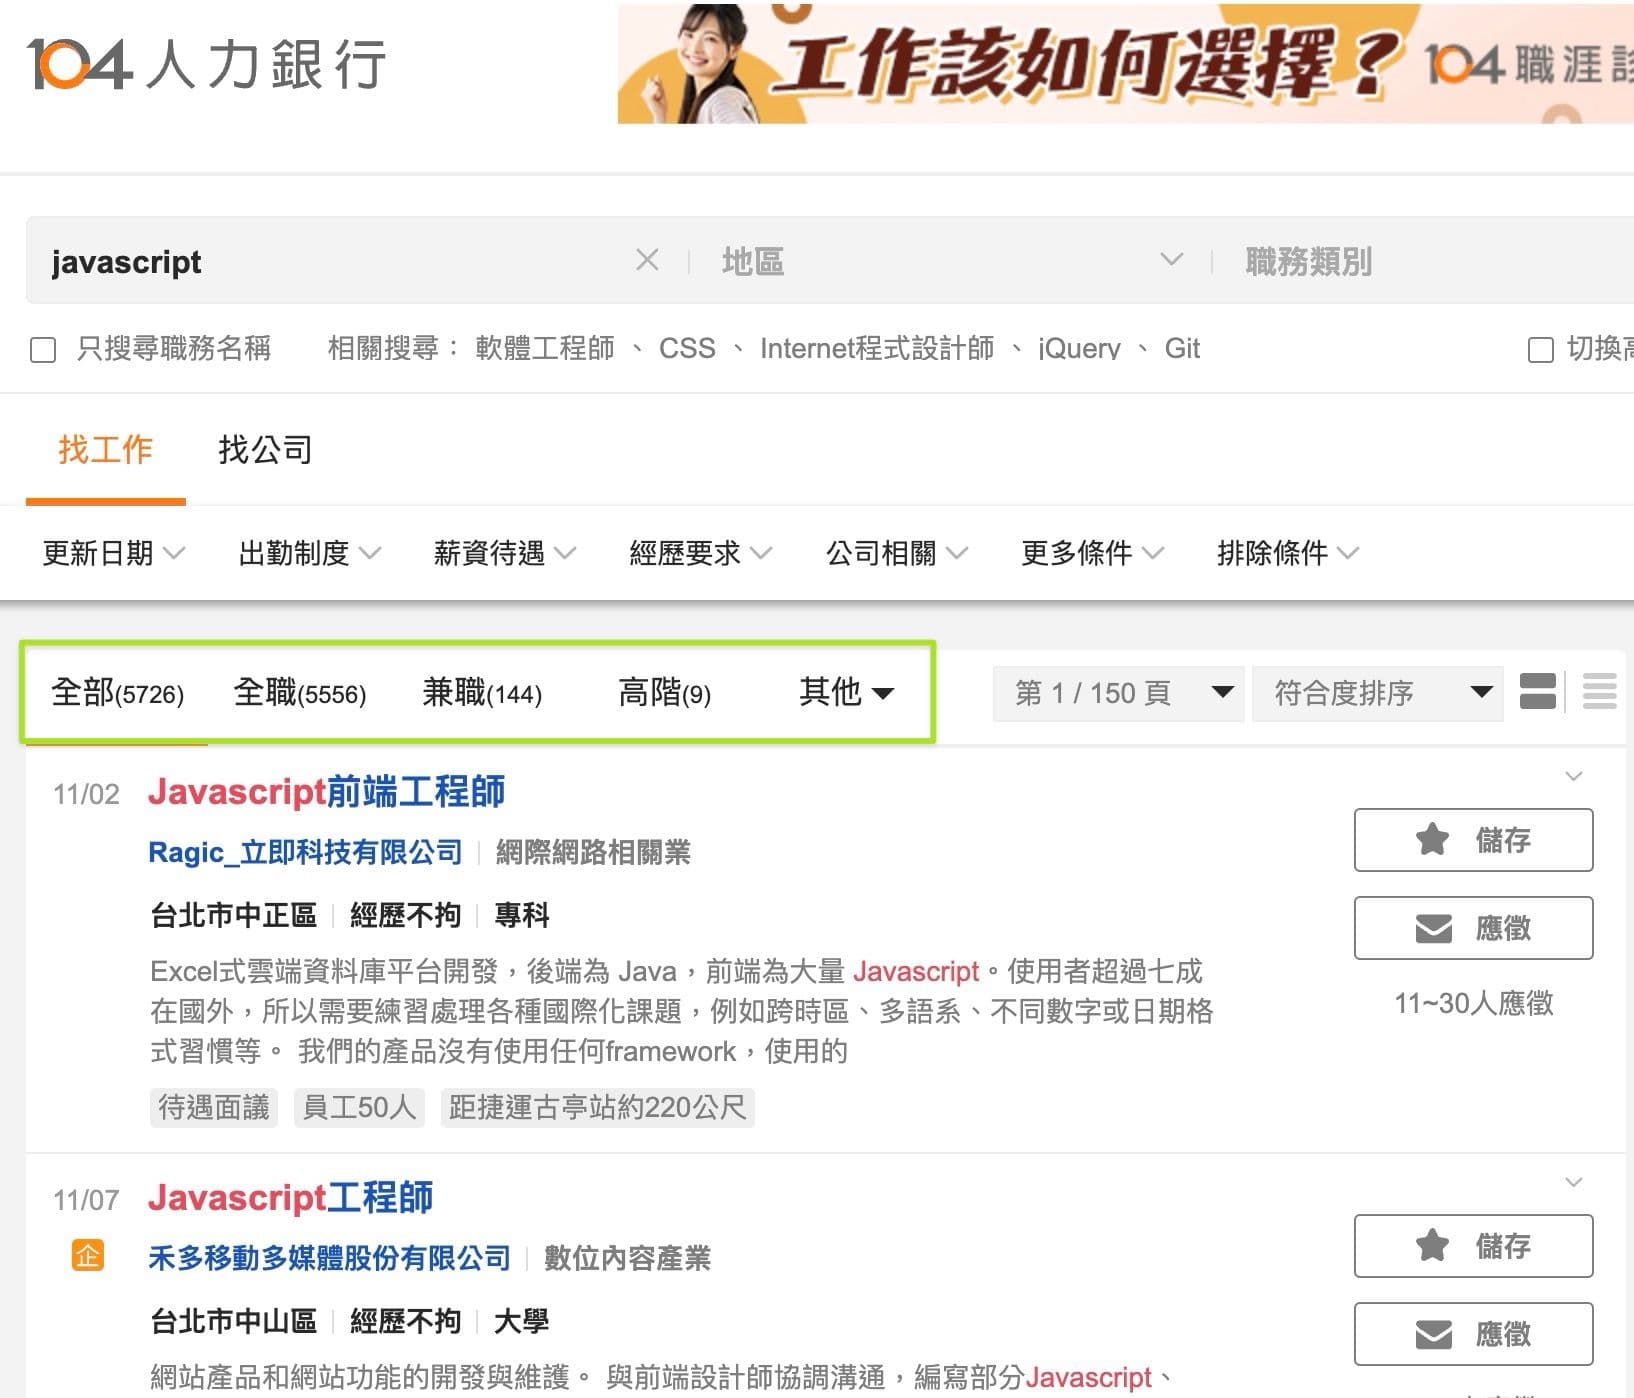Switch to the 找公司 tab
The width and height of the screenshot is (1634, 1398).
click(265, 450)
